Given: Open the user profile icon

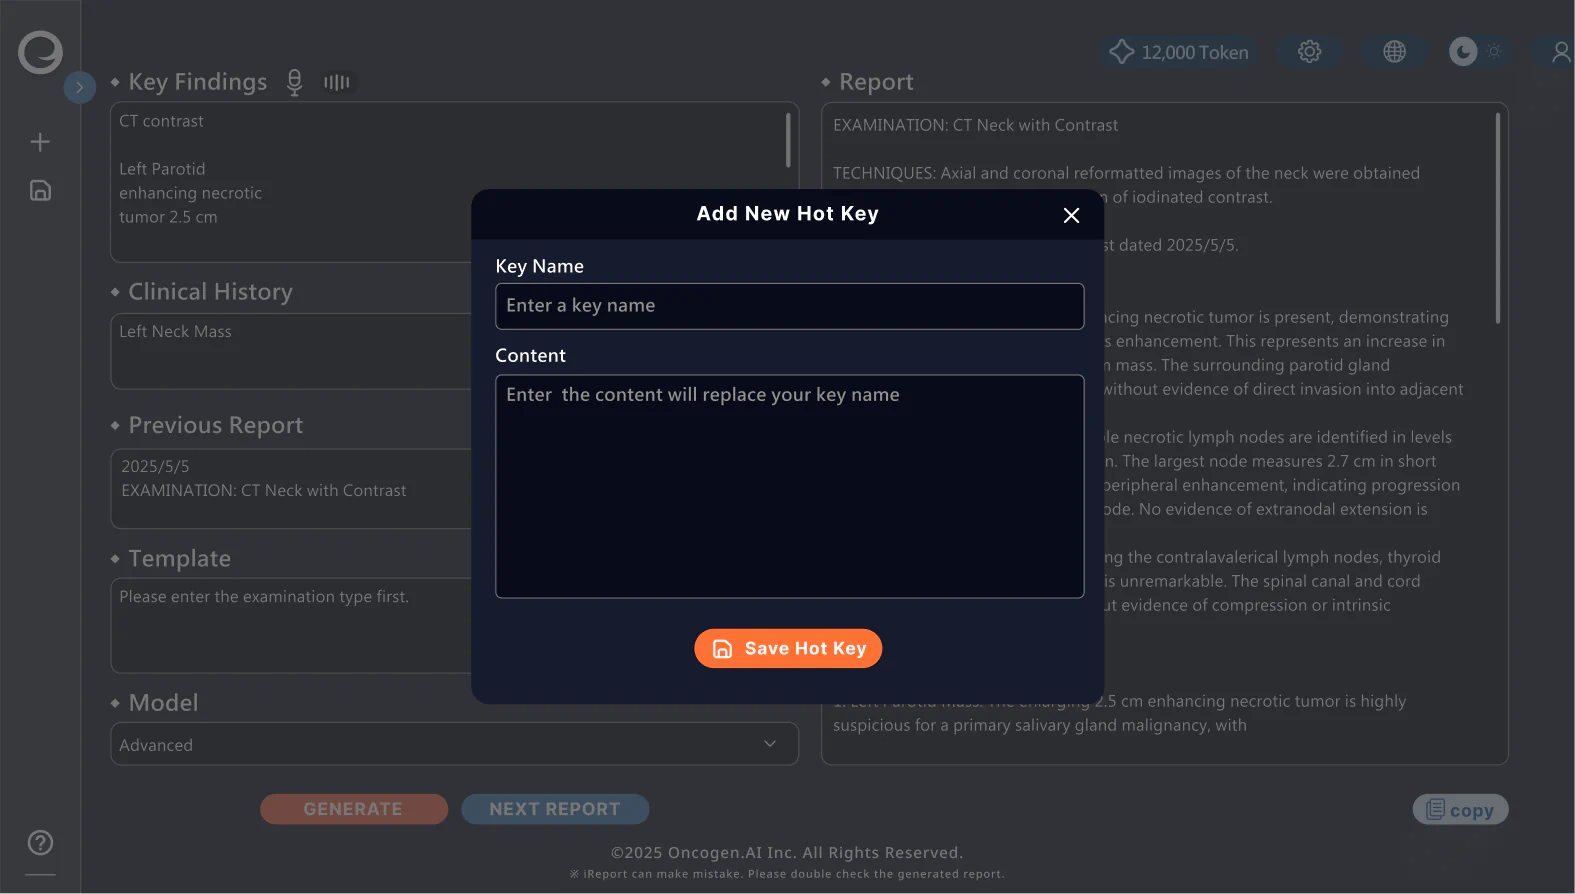Looking at the screenshot, I should [x=1560, y=52].
